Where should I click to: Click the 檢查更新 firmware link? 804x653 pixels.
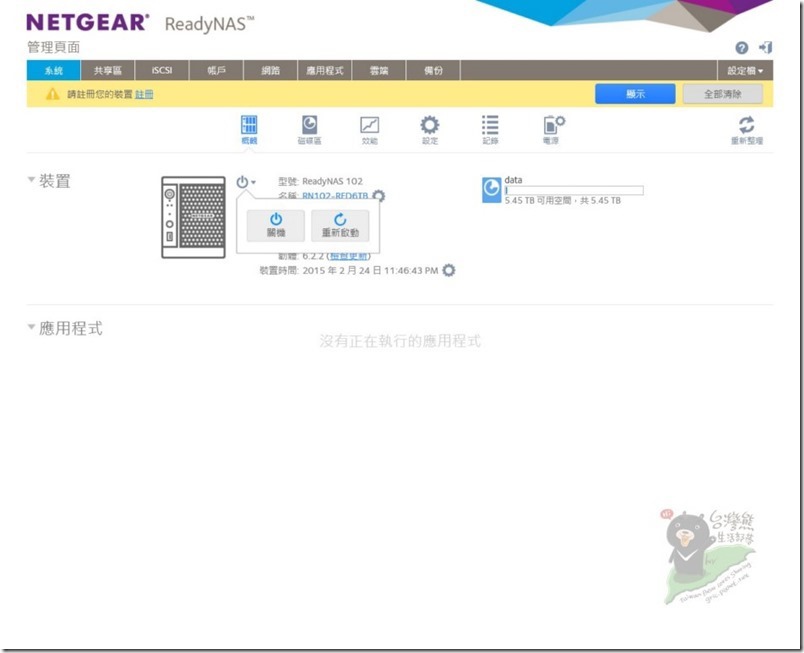pyautogui.click(x=349, y=256)
